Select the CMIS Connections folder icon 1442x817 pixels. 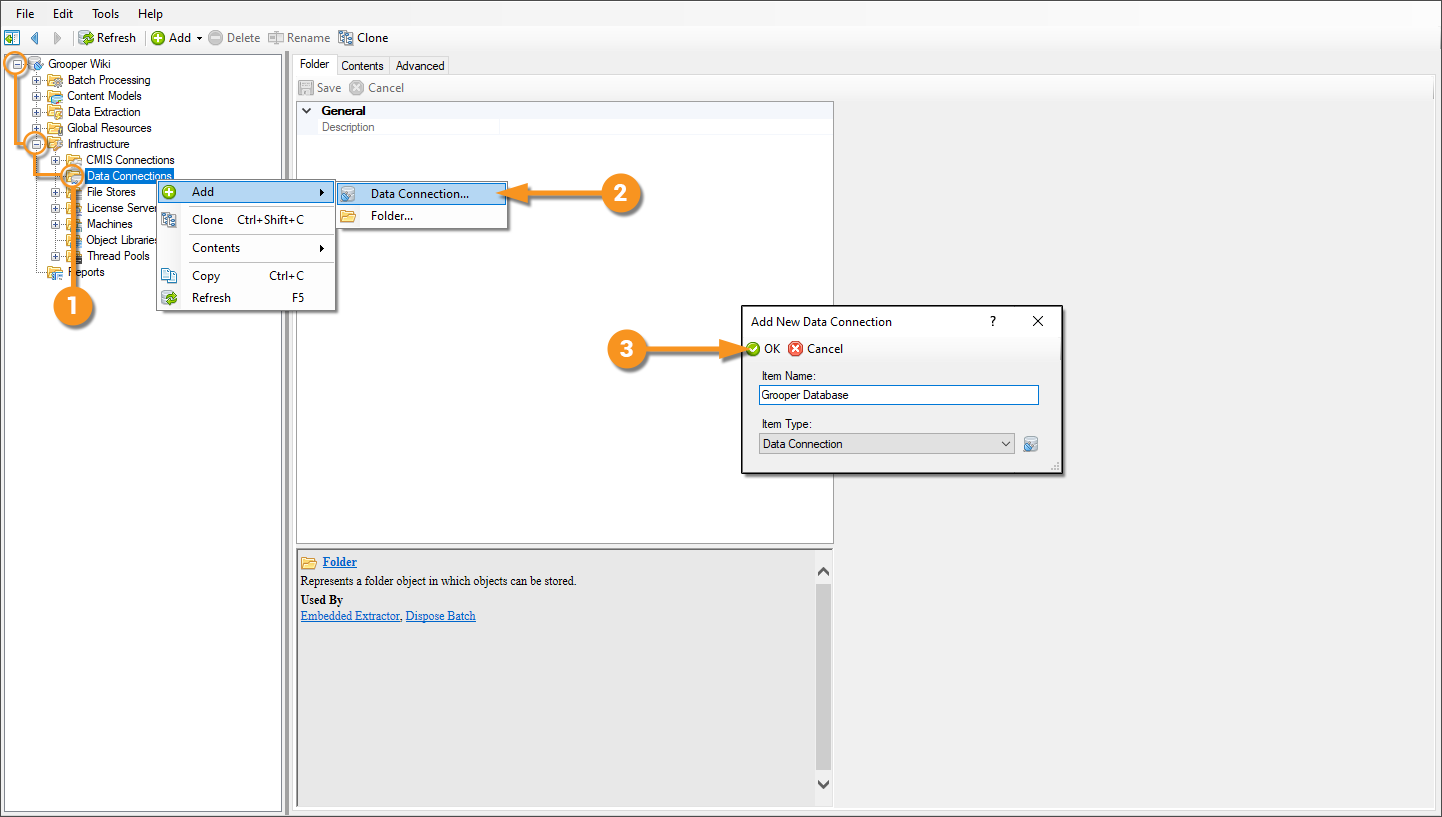point(74,160)
